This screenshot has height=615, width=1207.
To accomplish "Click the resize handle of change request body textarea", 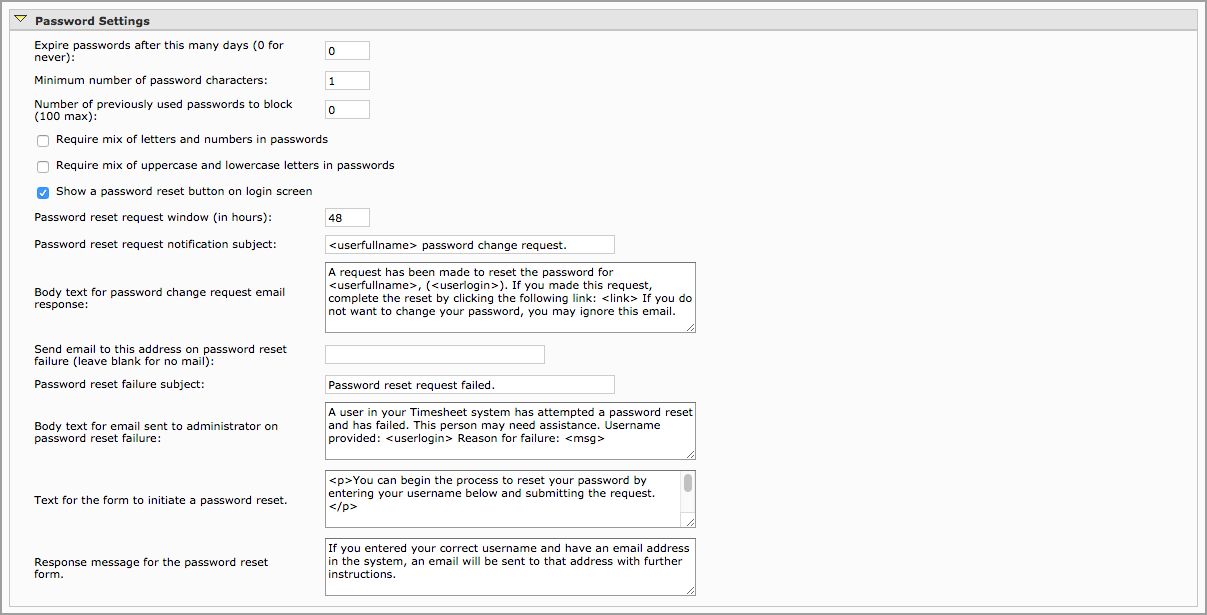I will [689, 326].
